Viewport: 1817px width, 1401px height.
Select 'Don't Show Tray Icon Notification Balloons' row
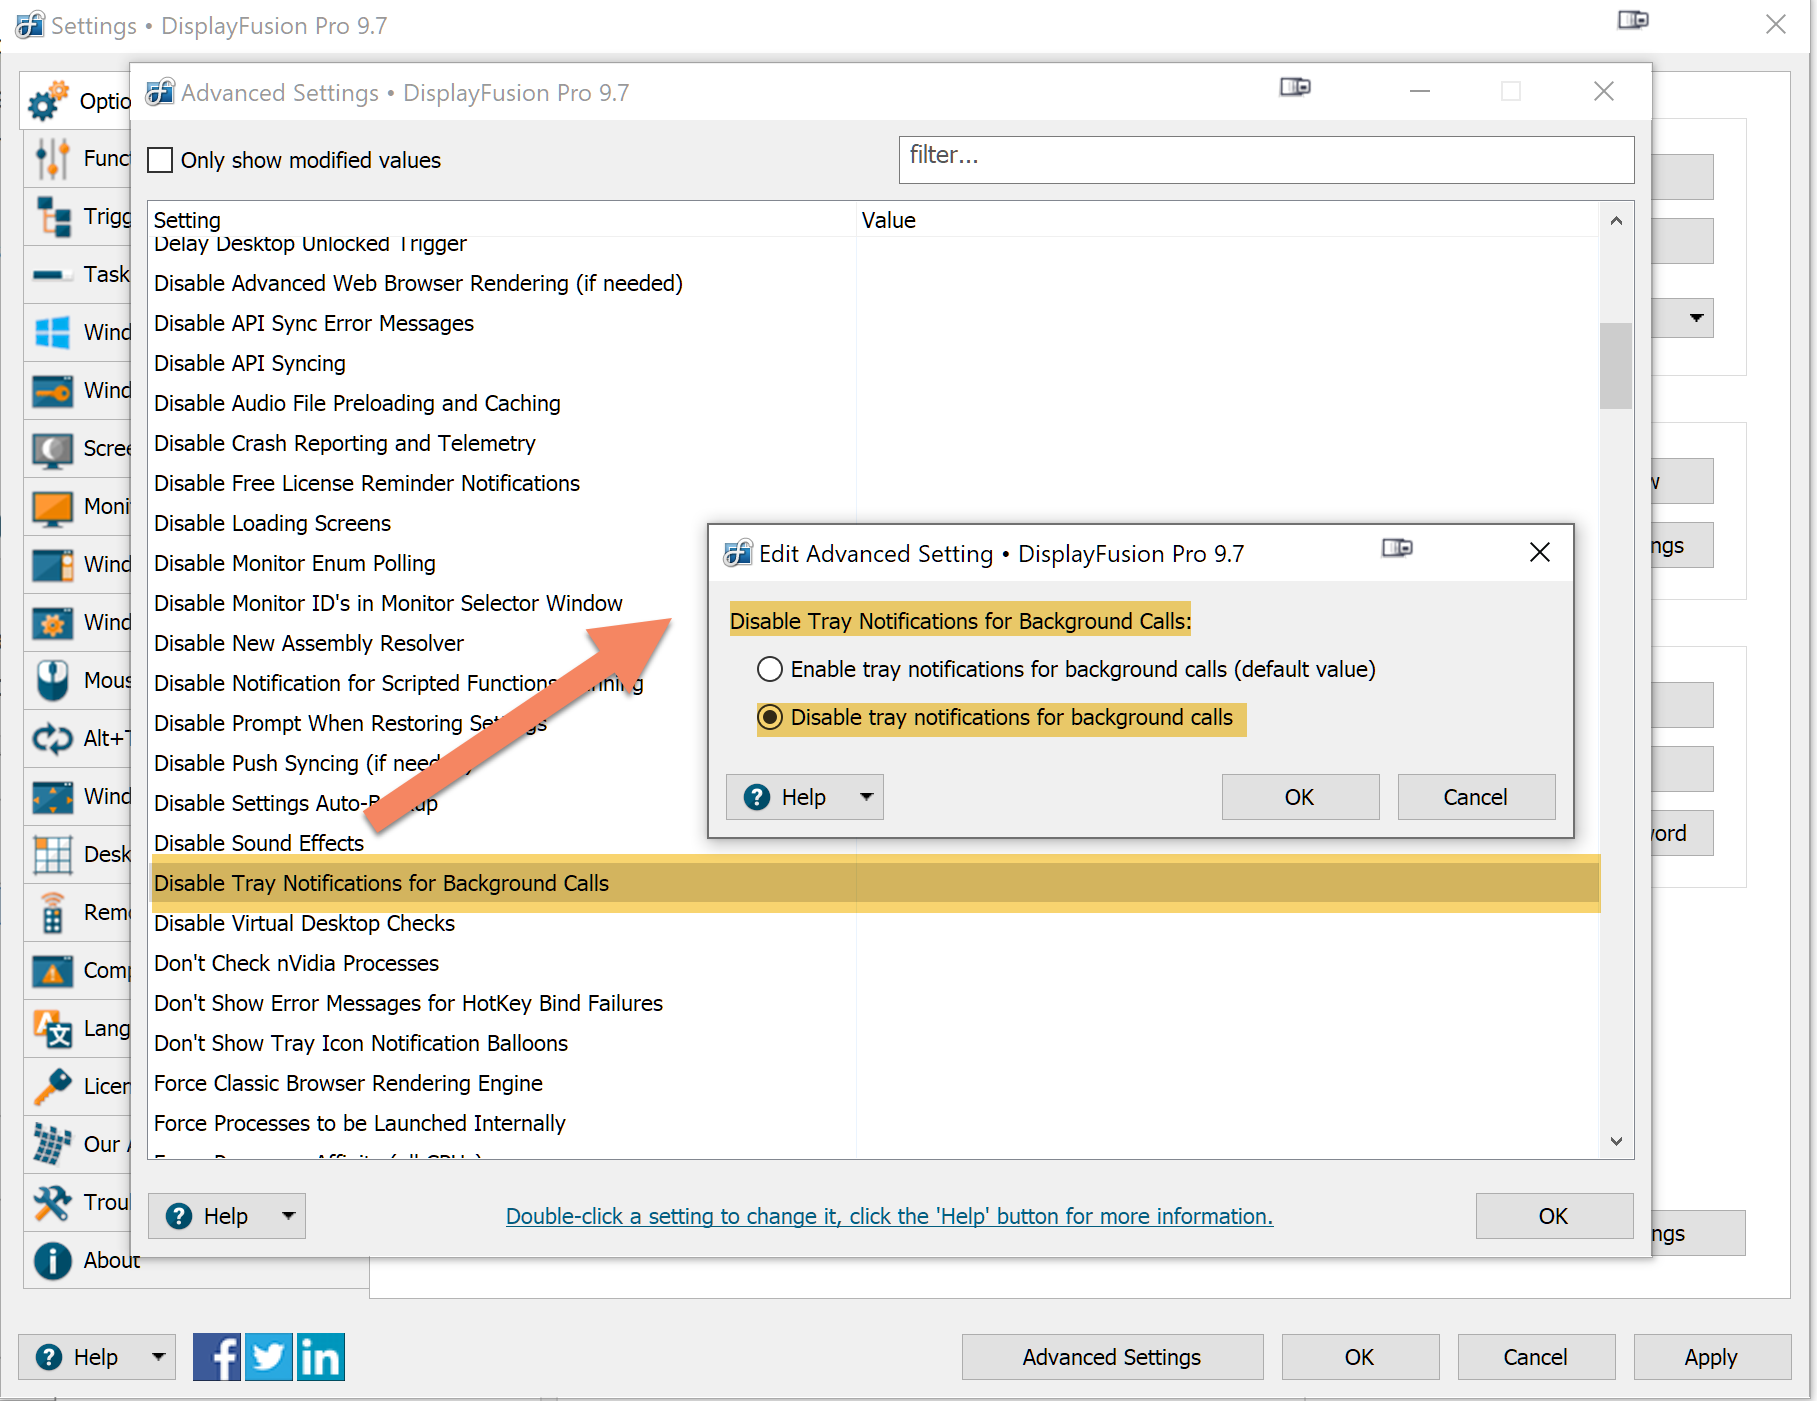875,1043
